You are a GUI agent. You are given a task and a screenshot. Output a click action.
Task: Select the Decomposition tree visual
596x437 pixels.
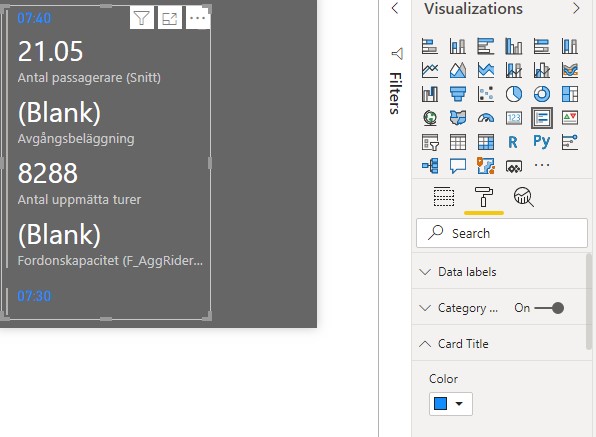[430, 166]
